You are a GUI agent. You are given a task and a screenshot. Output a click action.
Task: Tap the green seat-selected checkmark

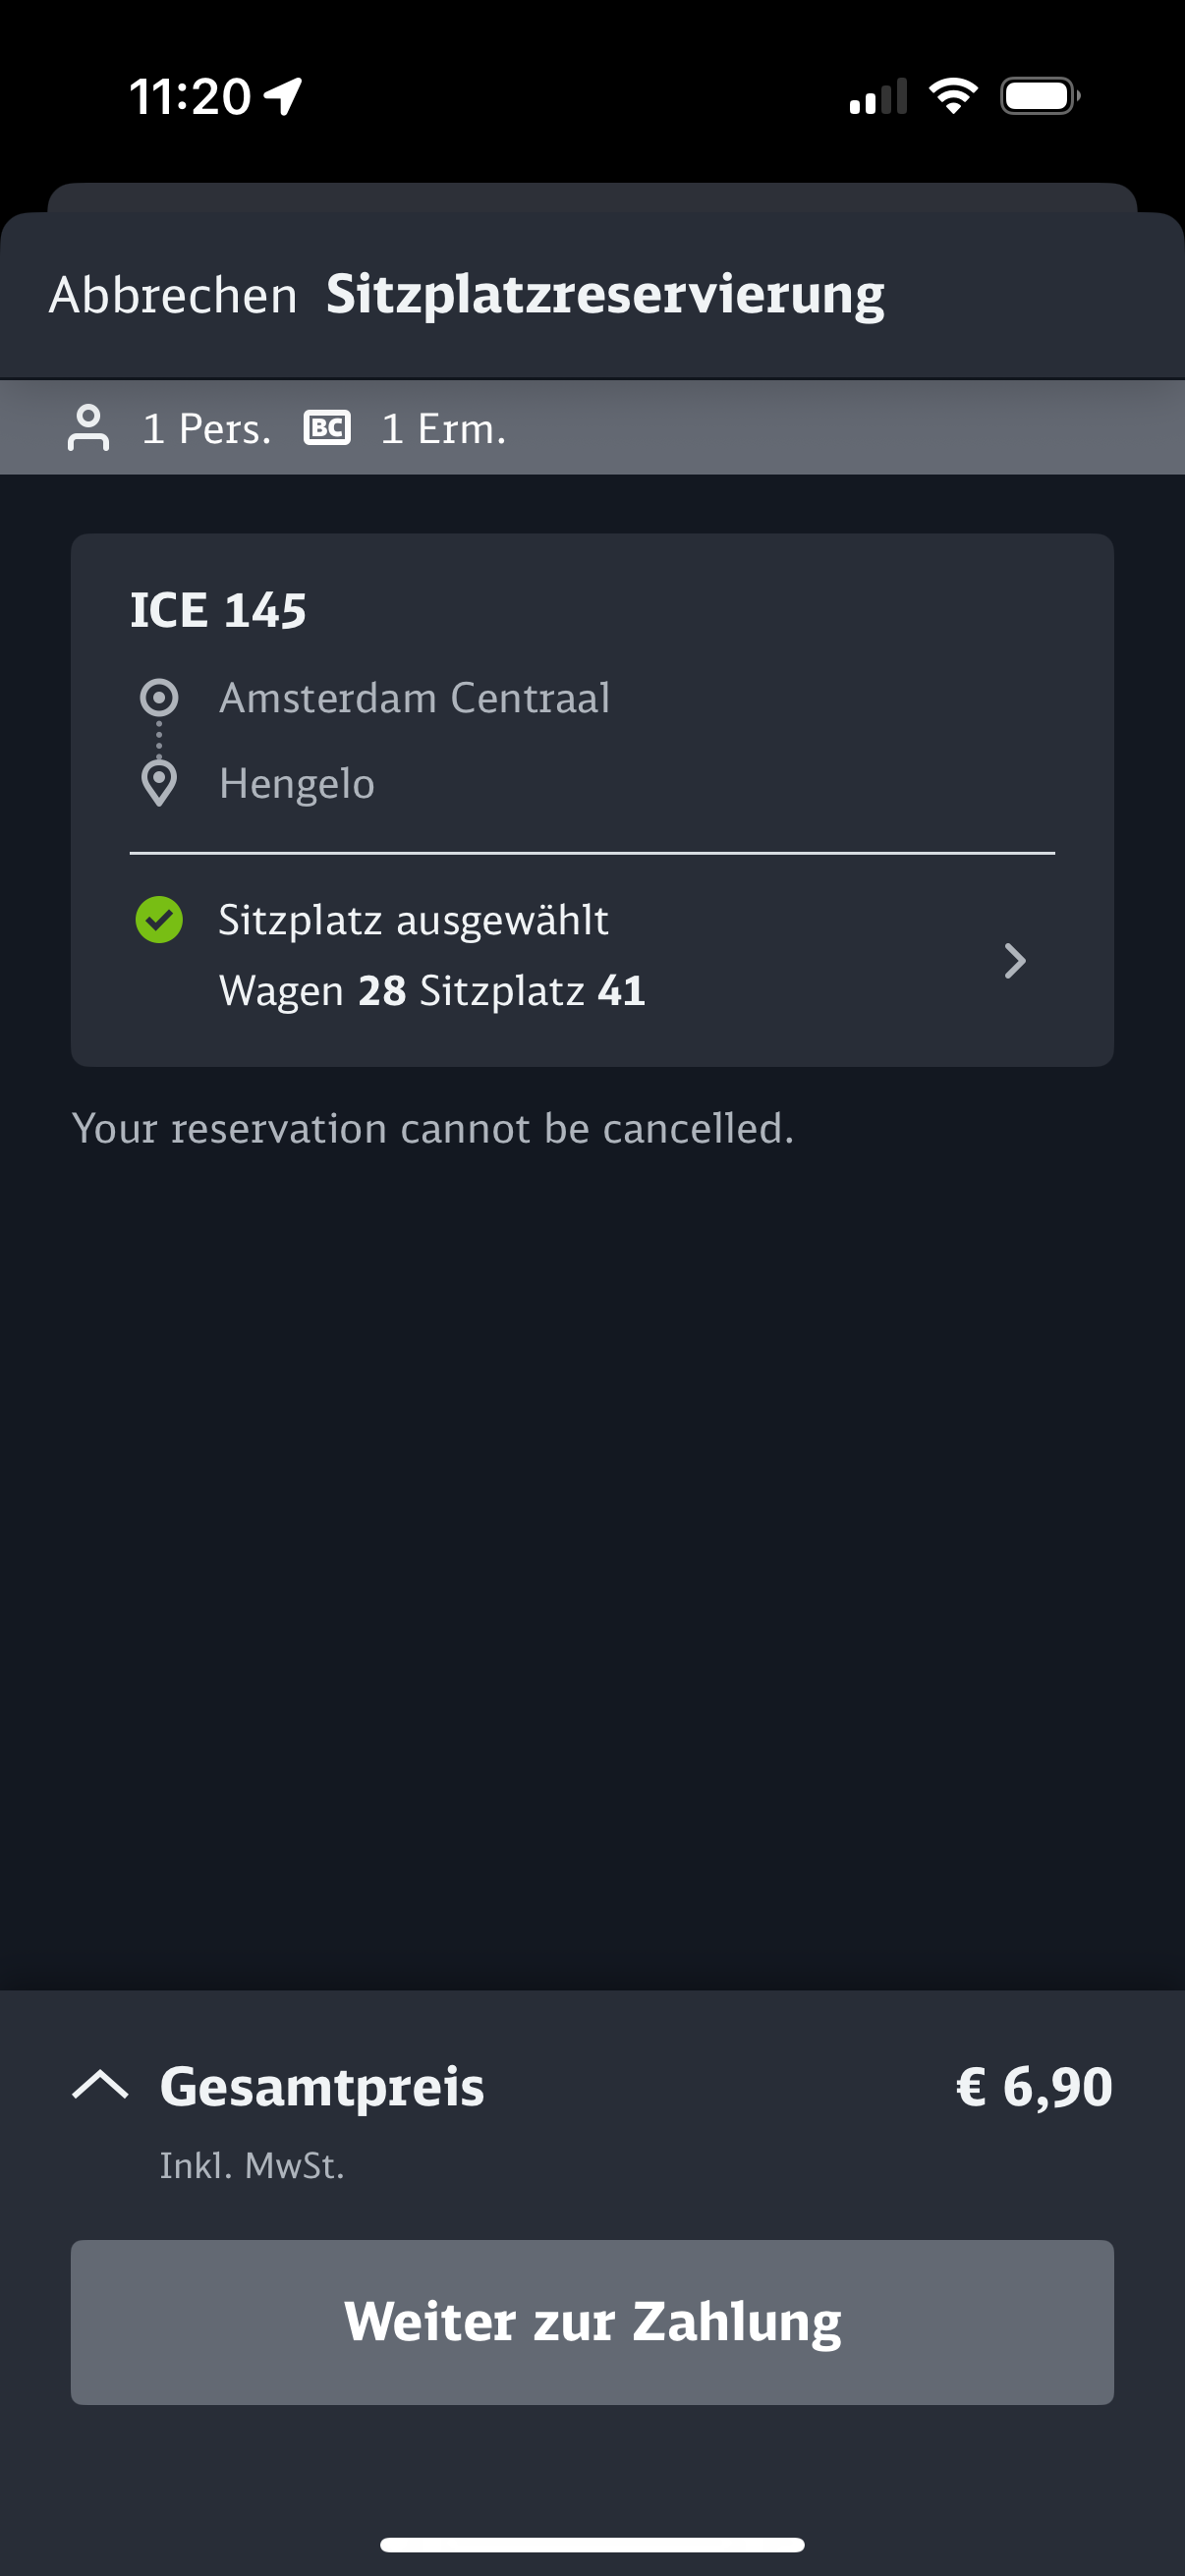[159, 920]
